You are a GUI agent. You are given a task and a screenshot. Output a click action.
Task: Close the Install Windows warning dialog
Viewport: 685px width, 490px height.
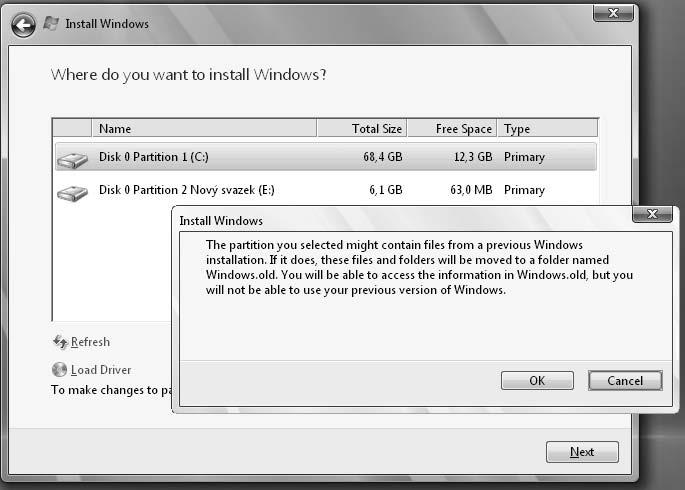point(652,214)
